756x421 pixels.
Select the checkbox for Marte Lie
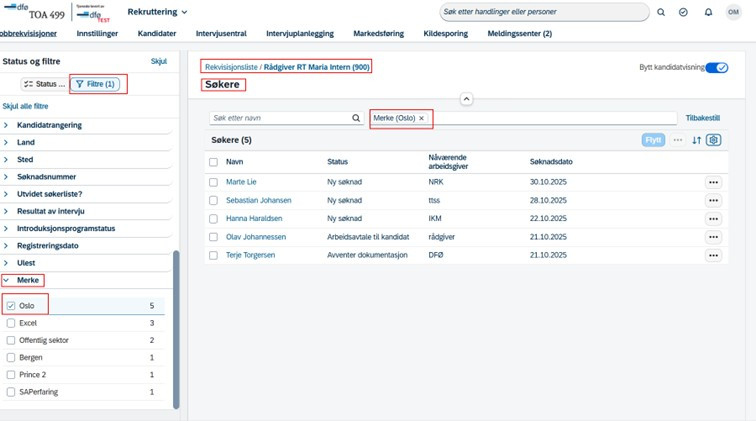click(x=214, y=182)
